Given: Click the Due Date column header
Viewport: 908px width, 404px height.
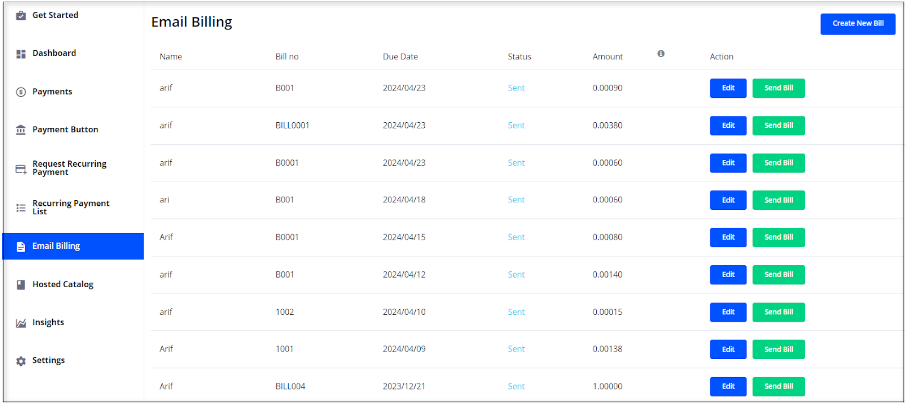Looking at the screenshot, I should 400,57.
